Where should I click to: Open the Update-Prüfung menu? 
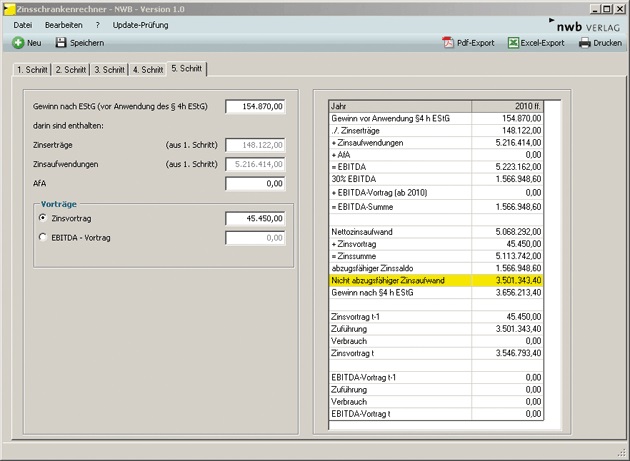point(140,24)
